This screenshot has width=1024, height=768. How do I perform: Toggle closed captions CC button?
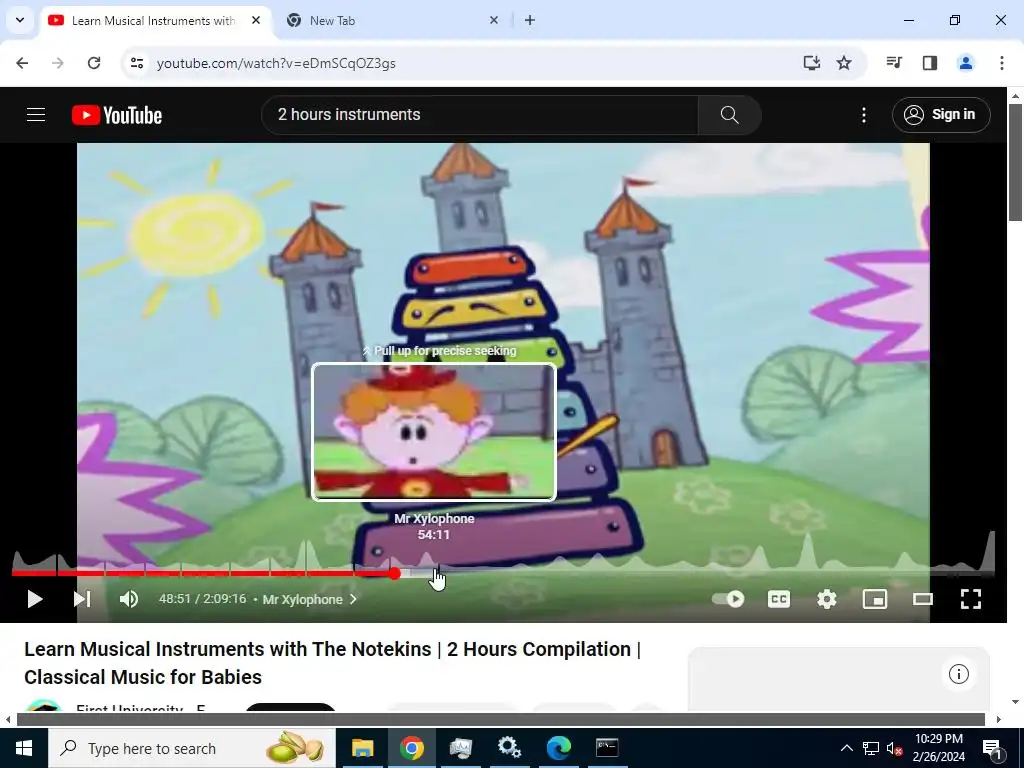click(x=778, y=599)
